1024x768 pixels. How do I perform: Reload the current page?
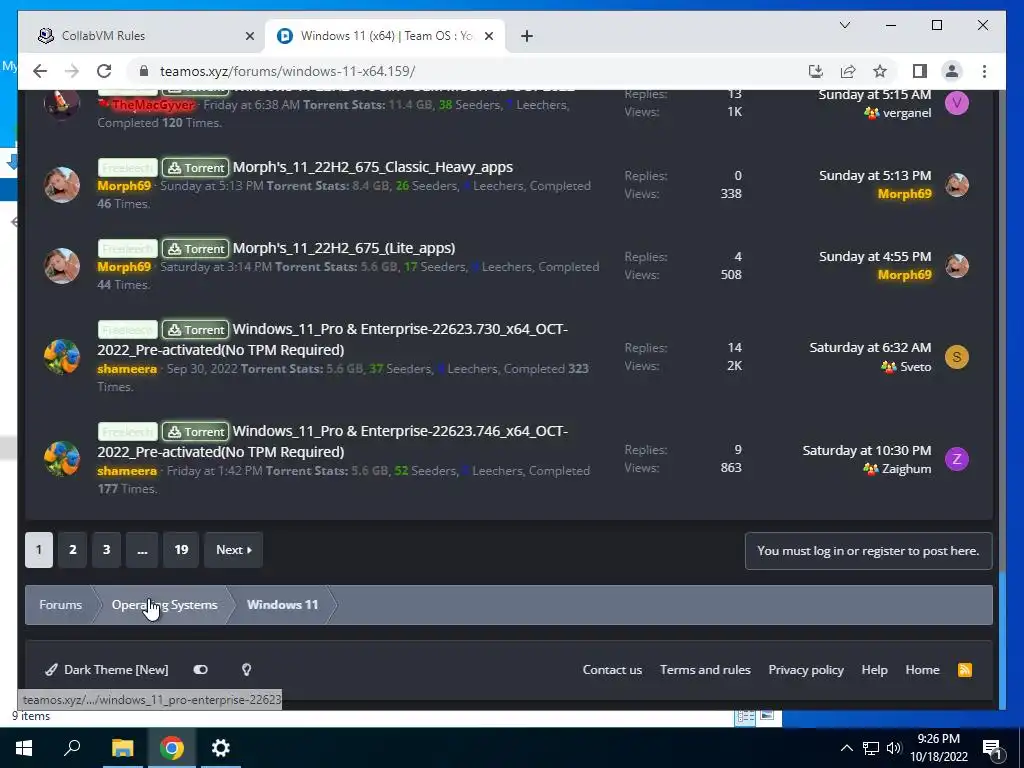click(x=104, y=71)
